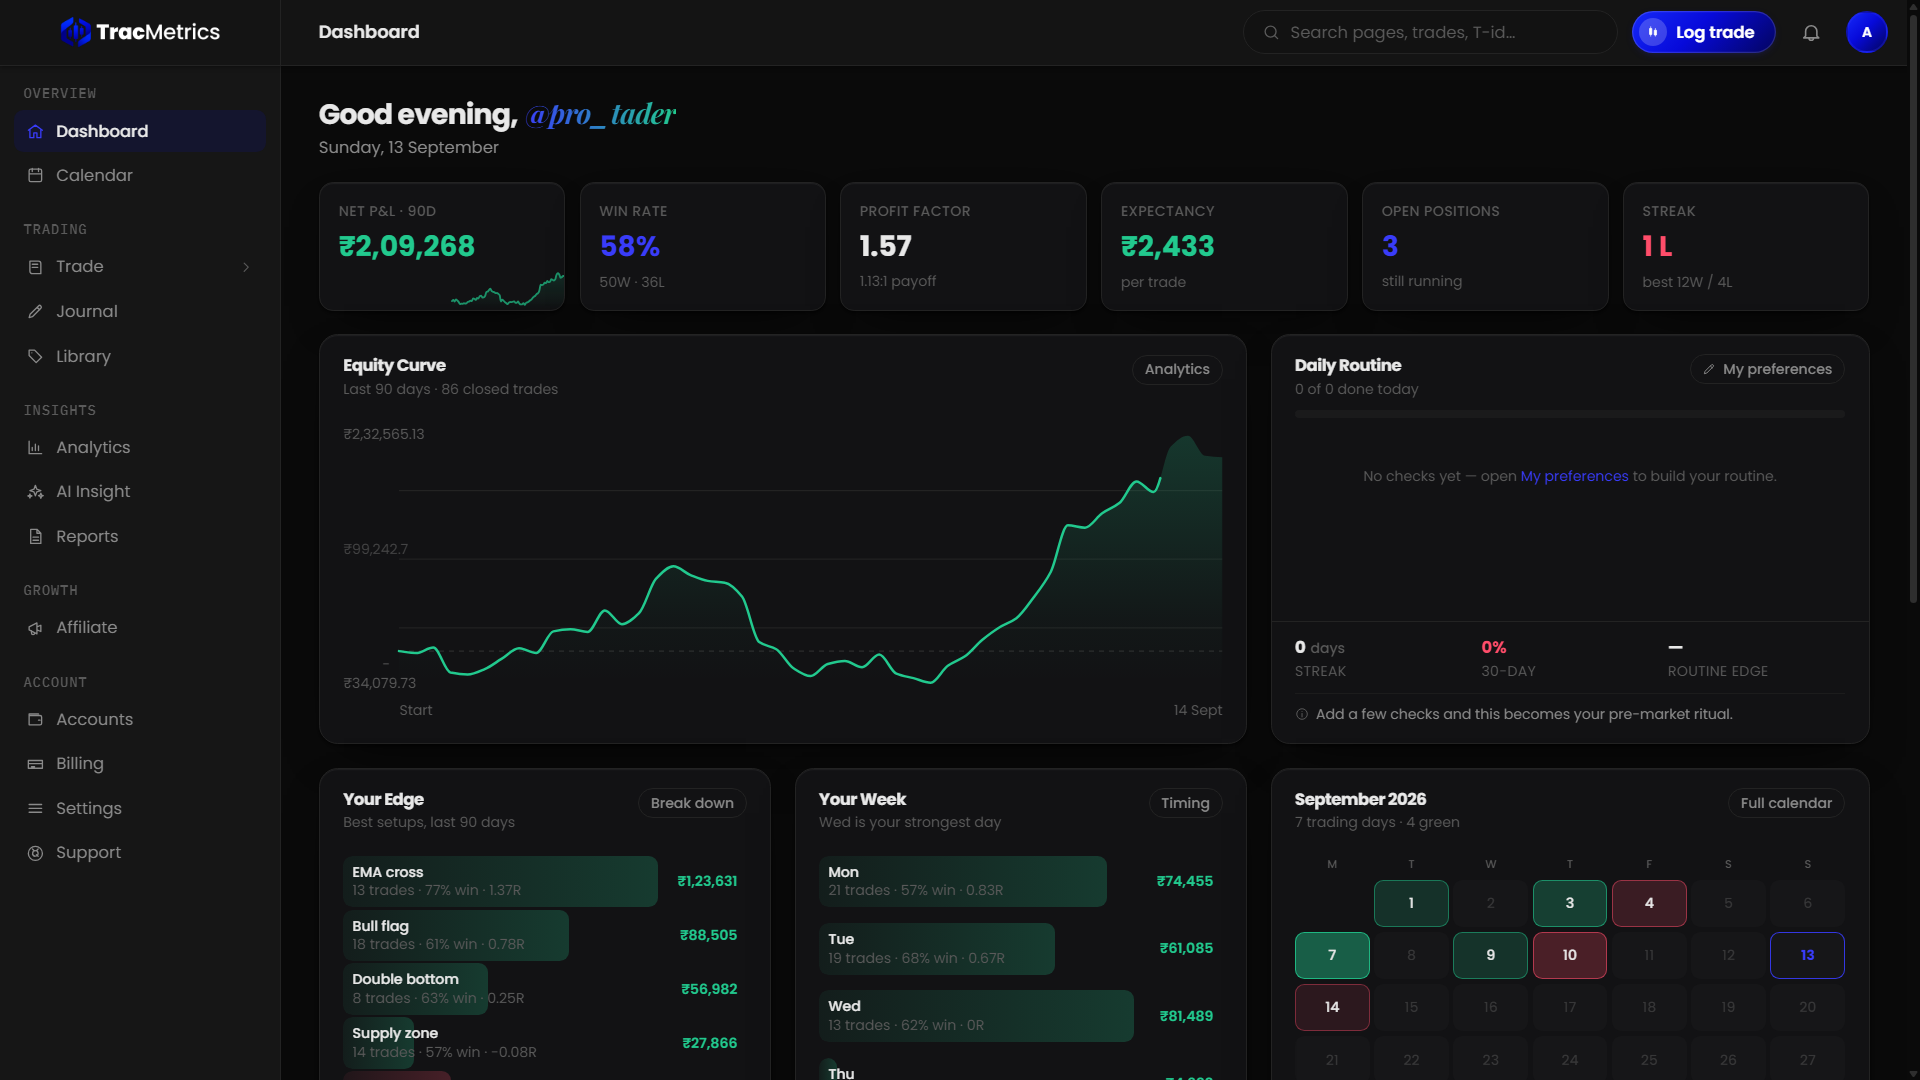Focus the search pages and trades field

pyautogui.click(x=1429, y=32)
